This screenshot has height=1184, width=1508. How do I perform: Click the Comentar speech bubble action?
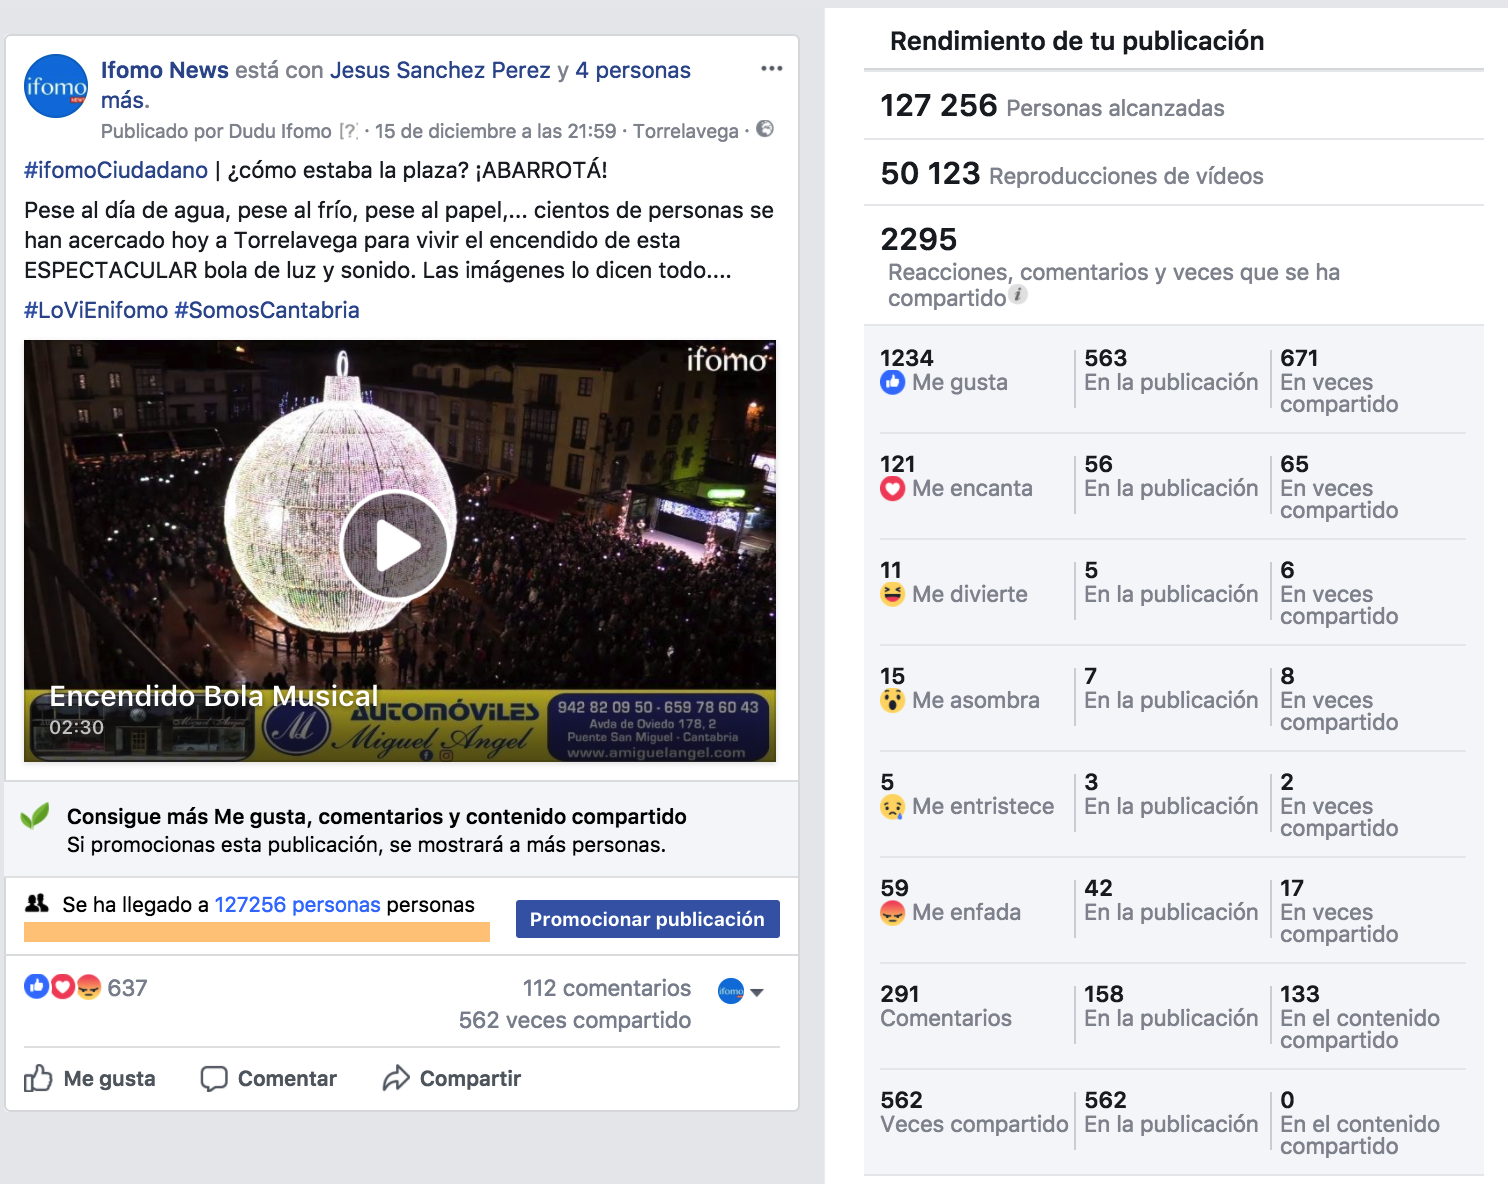click(x=269, y=1078)
